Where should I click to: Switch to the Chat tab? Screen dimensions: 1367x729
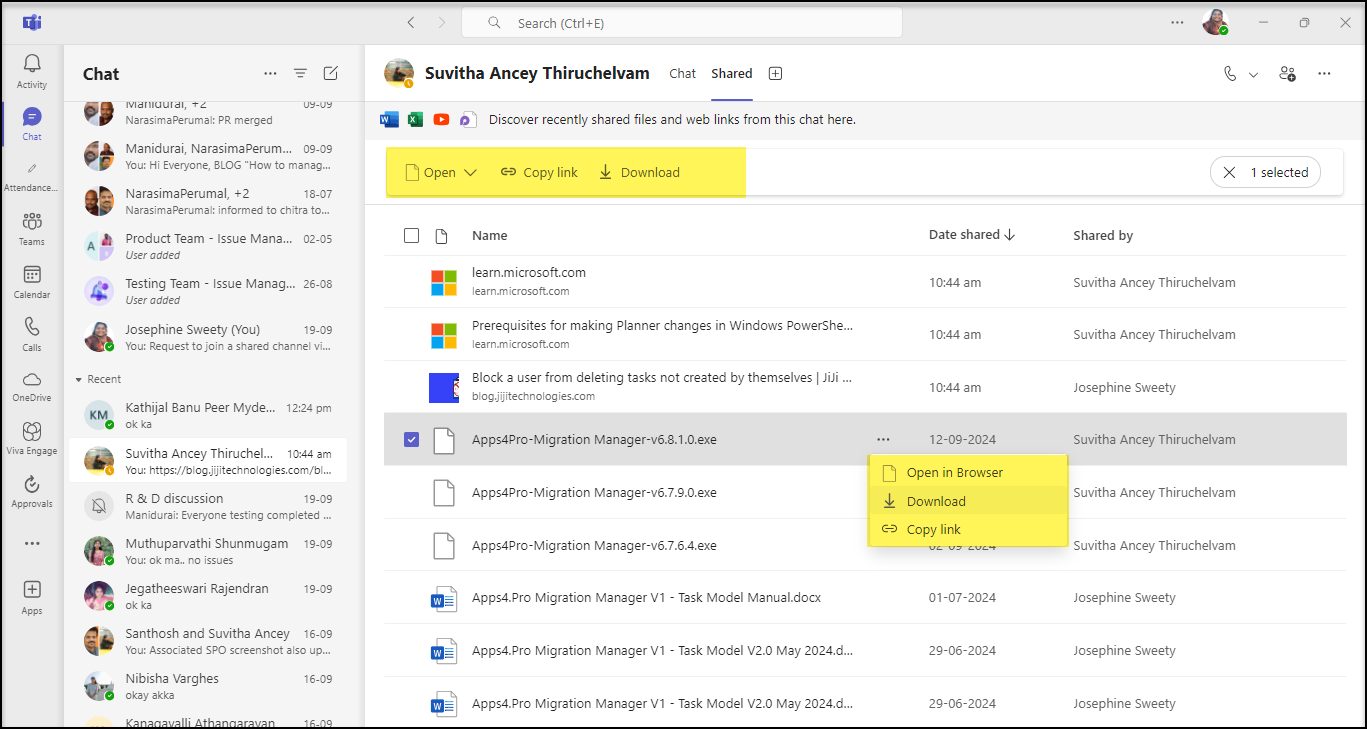(x=682, y=73)
